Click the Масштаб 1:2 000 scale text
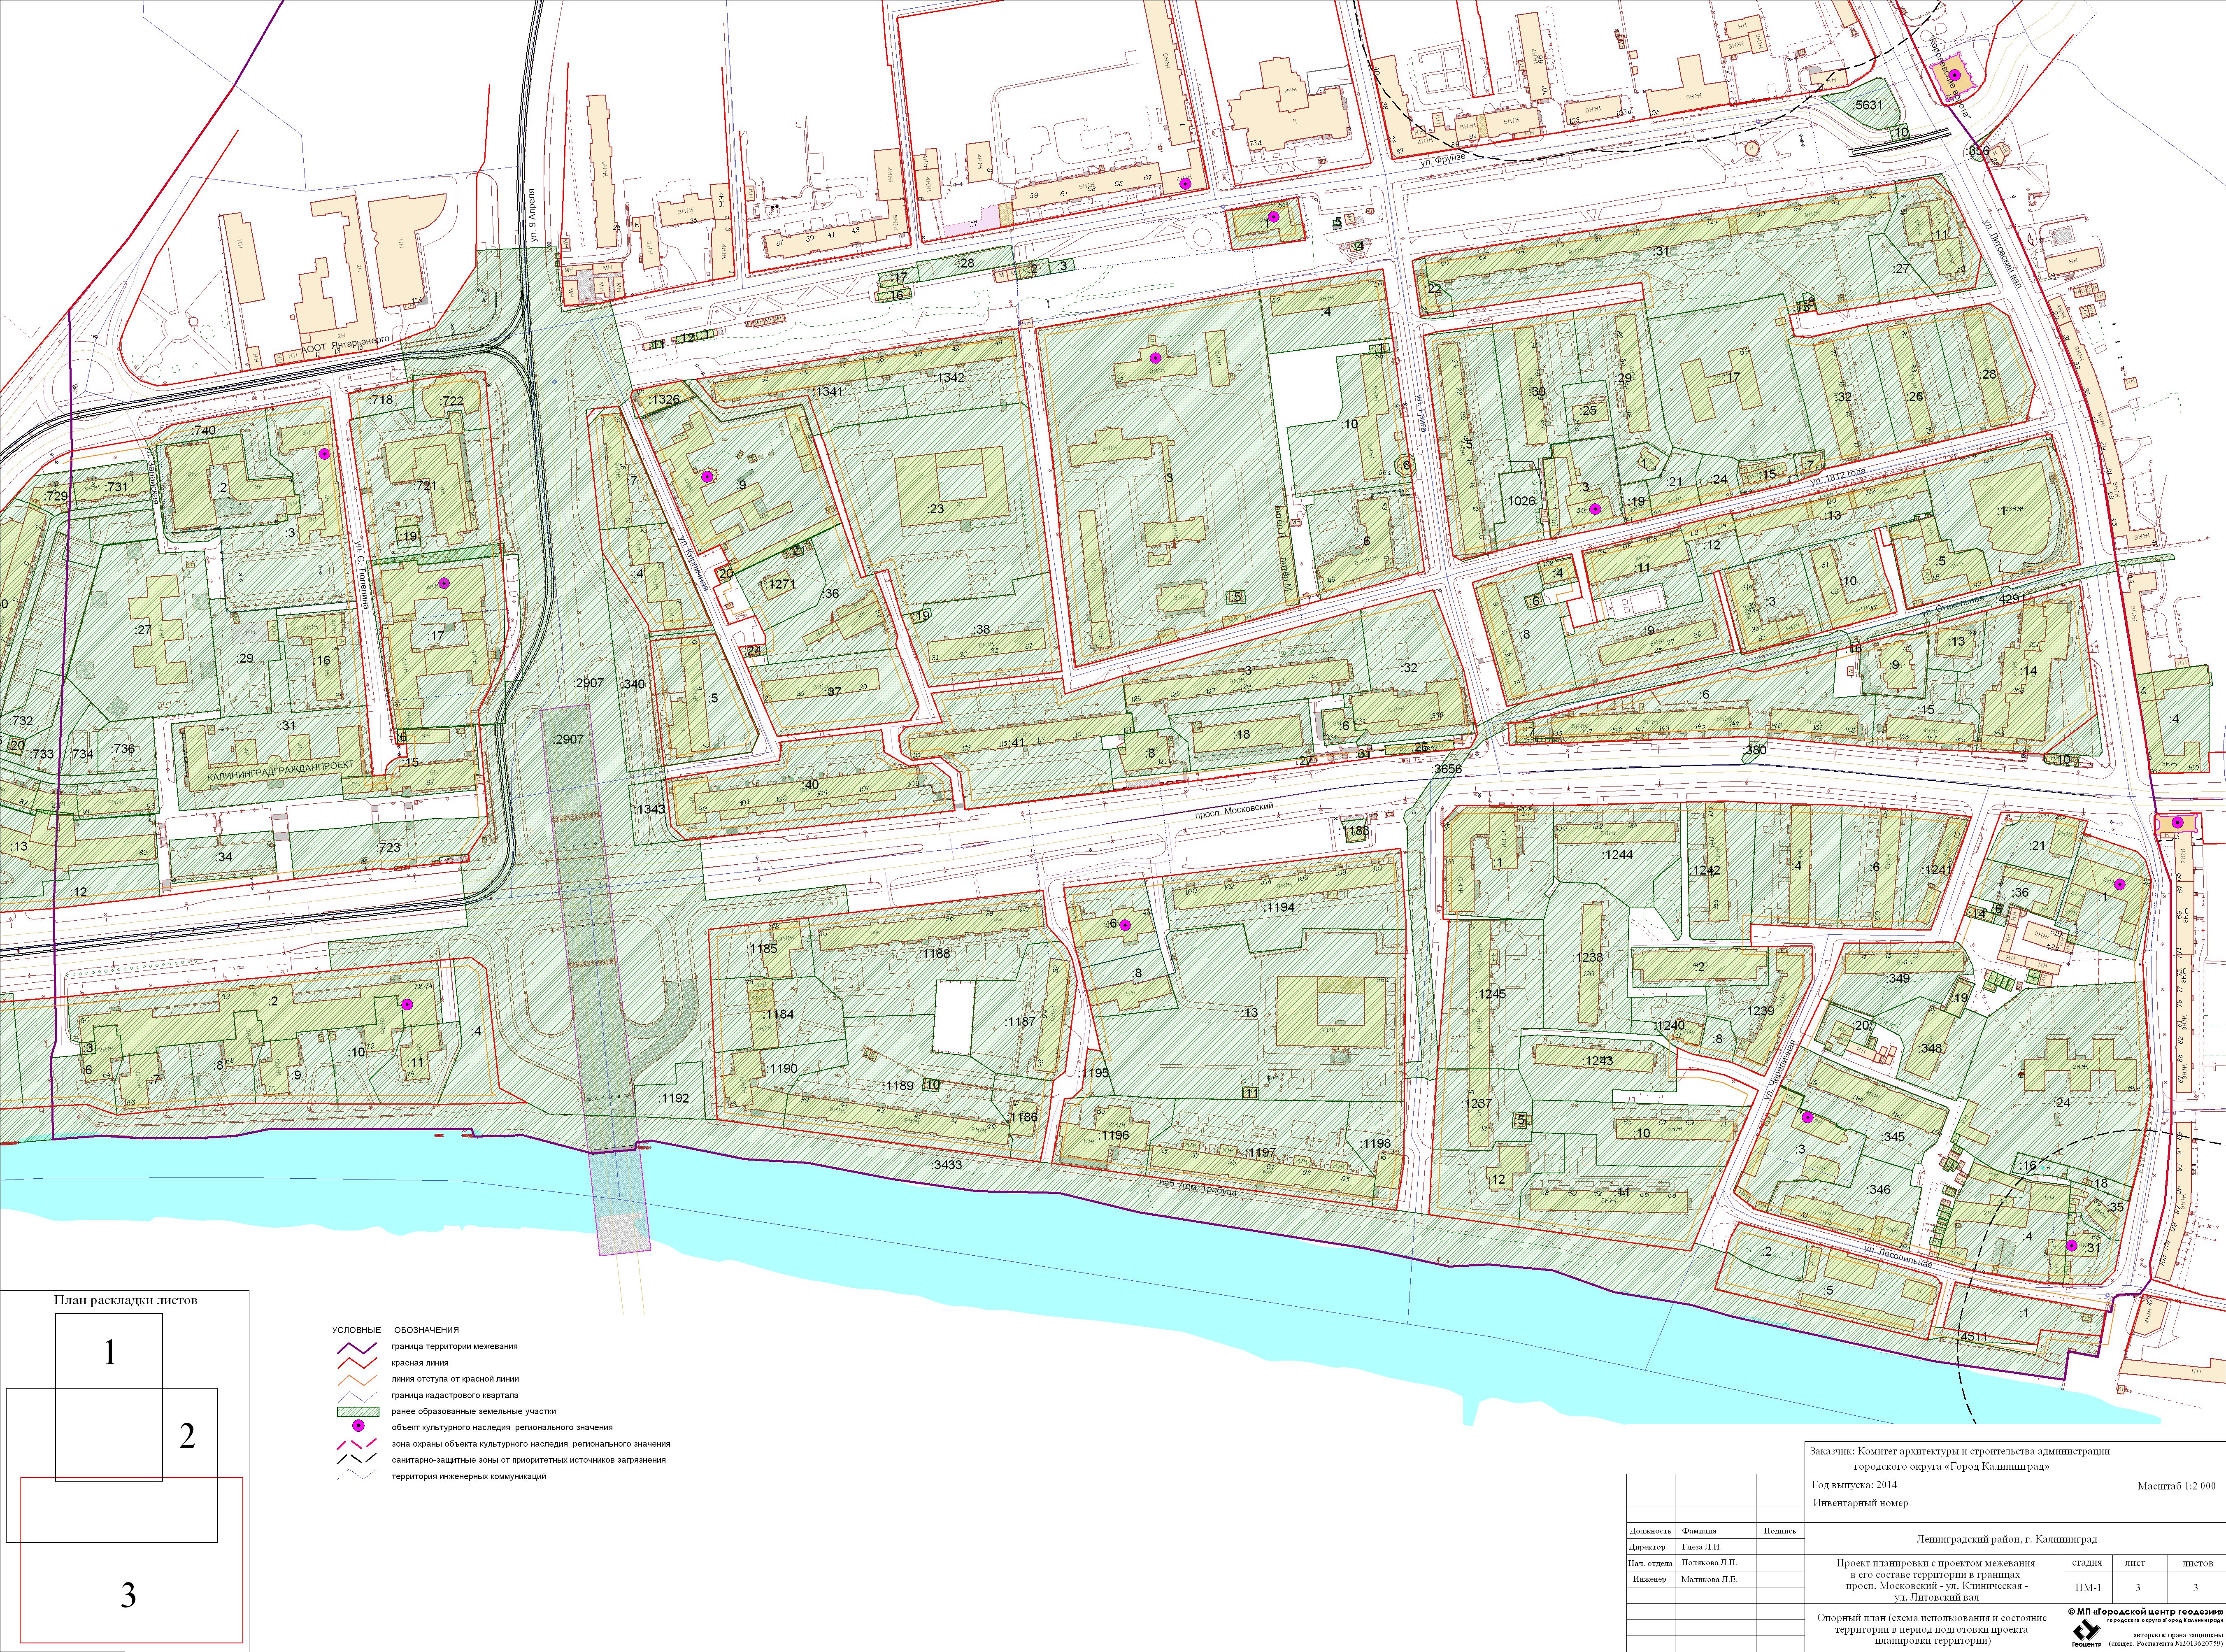 pyautogui.click(x=2176, y=1486)
